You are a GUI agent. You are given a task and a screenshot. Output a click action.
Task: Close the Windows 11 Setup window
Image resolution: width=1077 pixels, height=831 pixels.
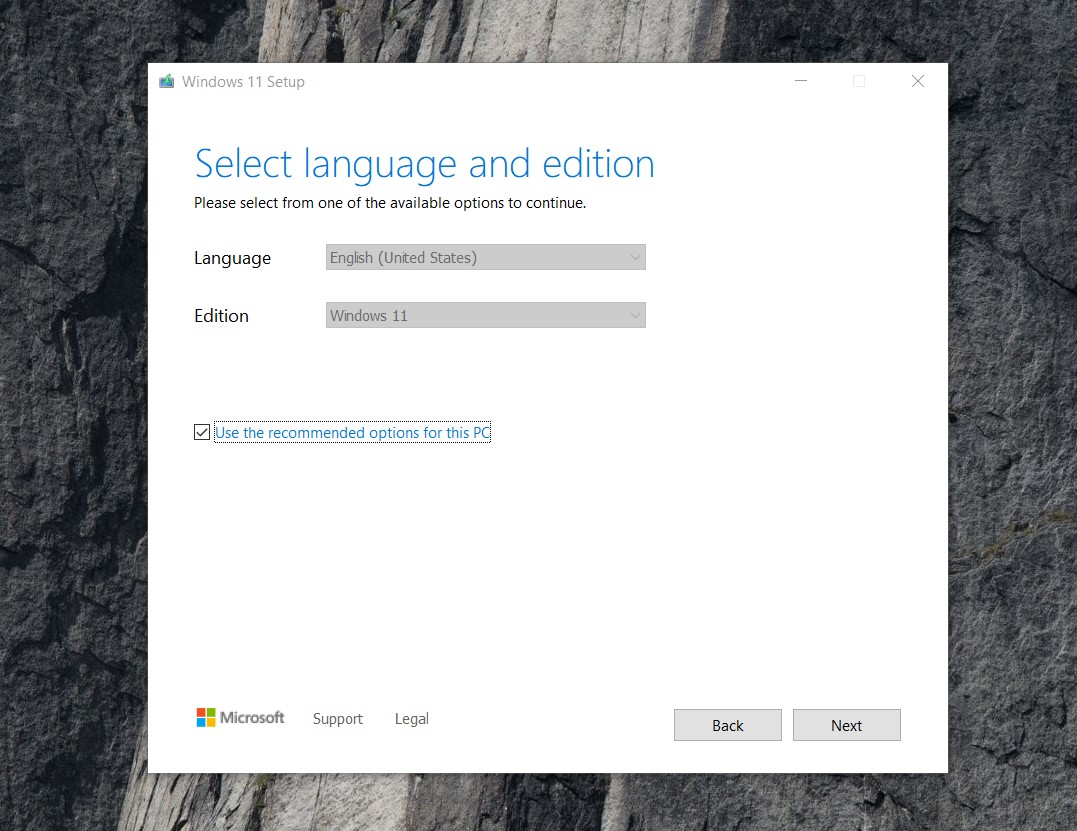[x=918, y=81]
